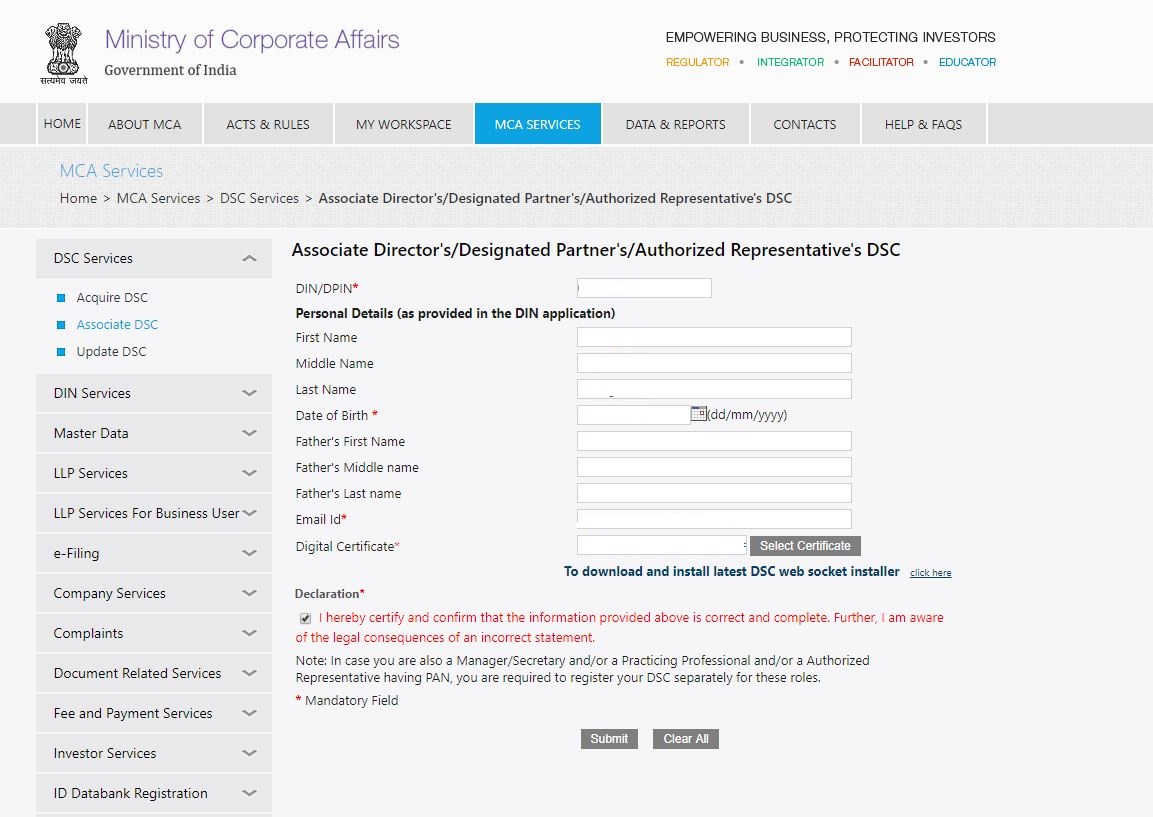This screenshot has height=817, width=1153.
Task: Submit the Associate DSC form
Action: coord(609,739)
